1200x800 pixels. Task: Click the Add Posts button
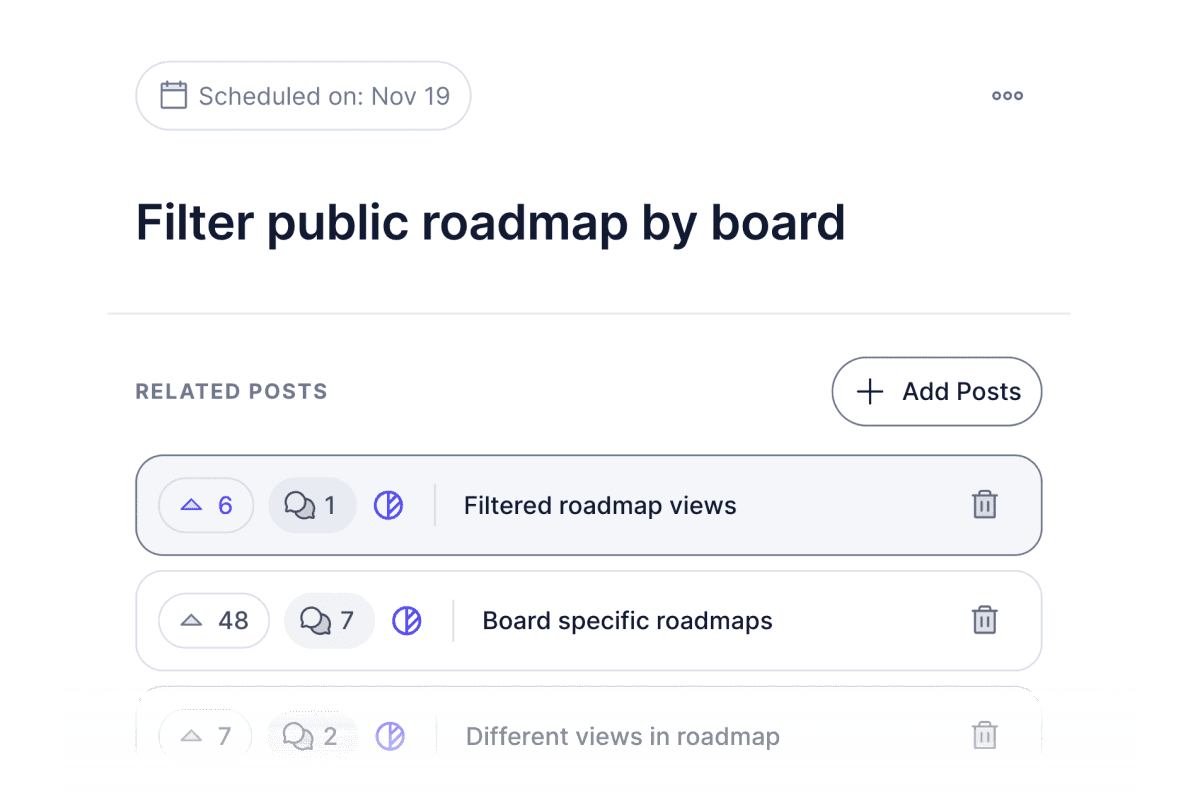pyautogui.click(x=937, y=391)
